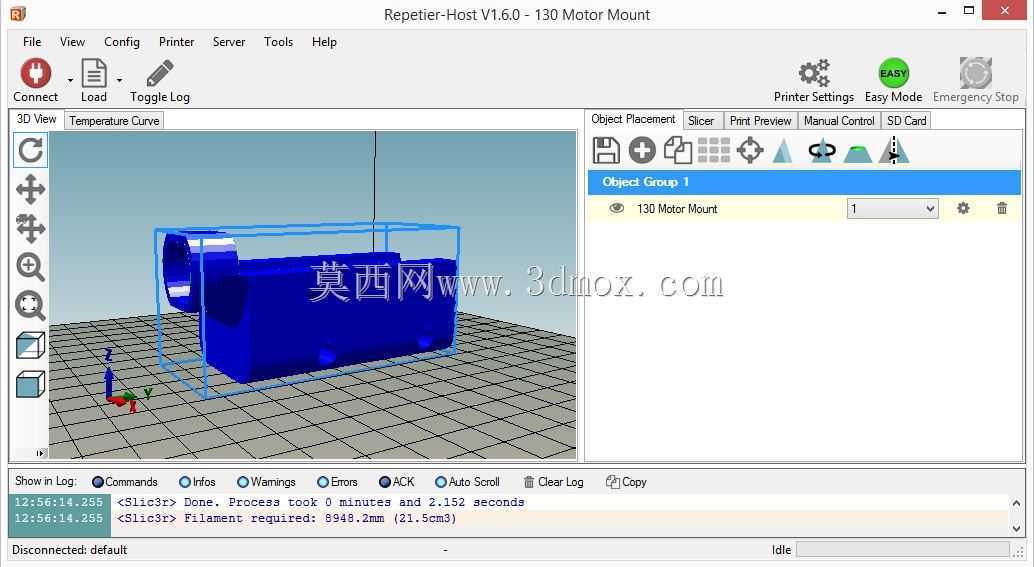
Task: Expand the Load recent files arrow
Action: pos(119,80)
